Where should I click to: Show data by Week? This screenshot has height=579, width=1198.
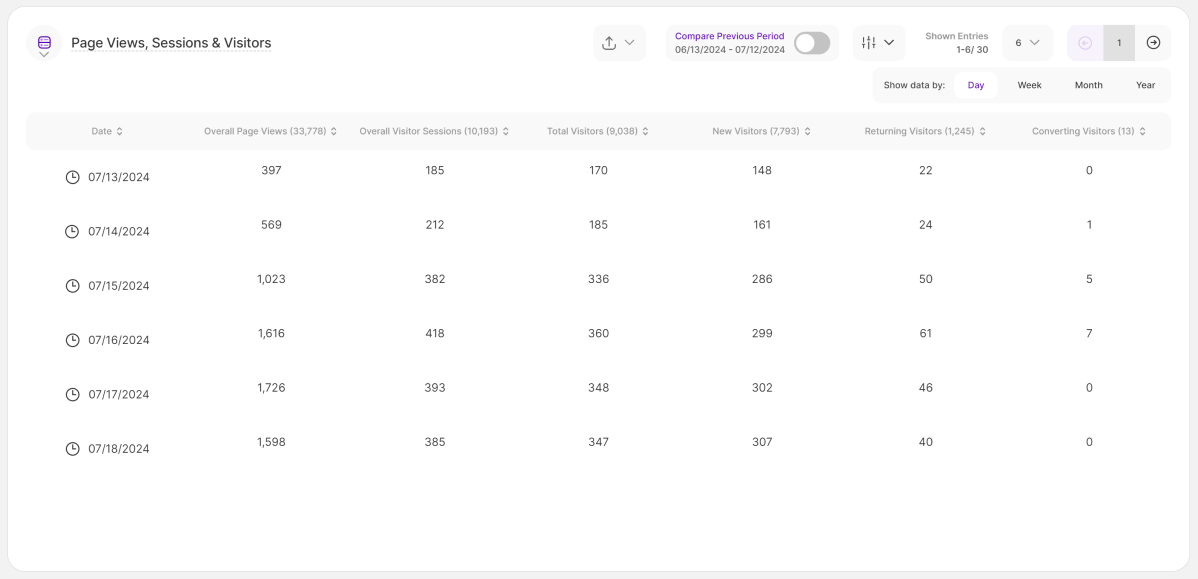1029,85
